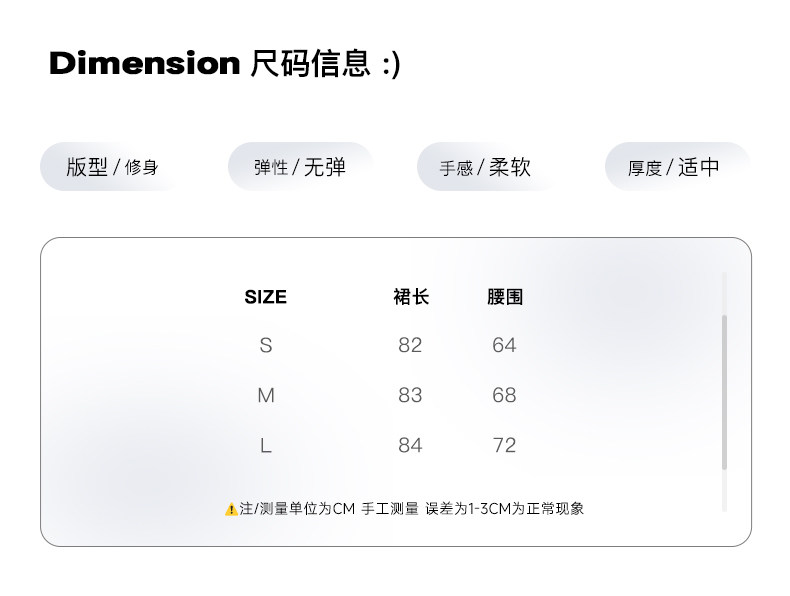Click the SIZE column header
The height and width of the screenshot is (596, 790).
265,297
